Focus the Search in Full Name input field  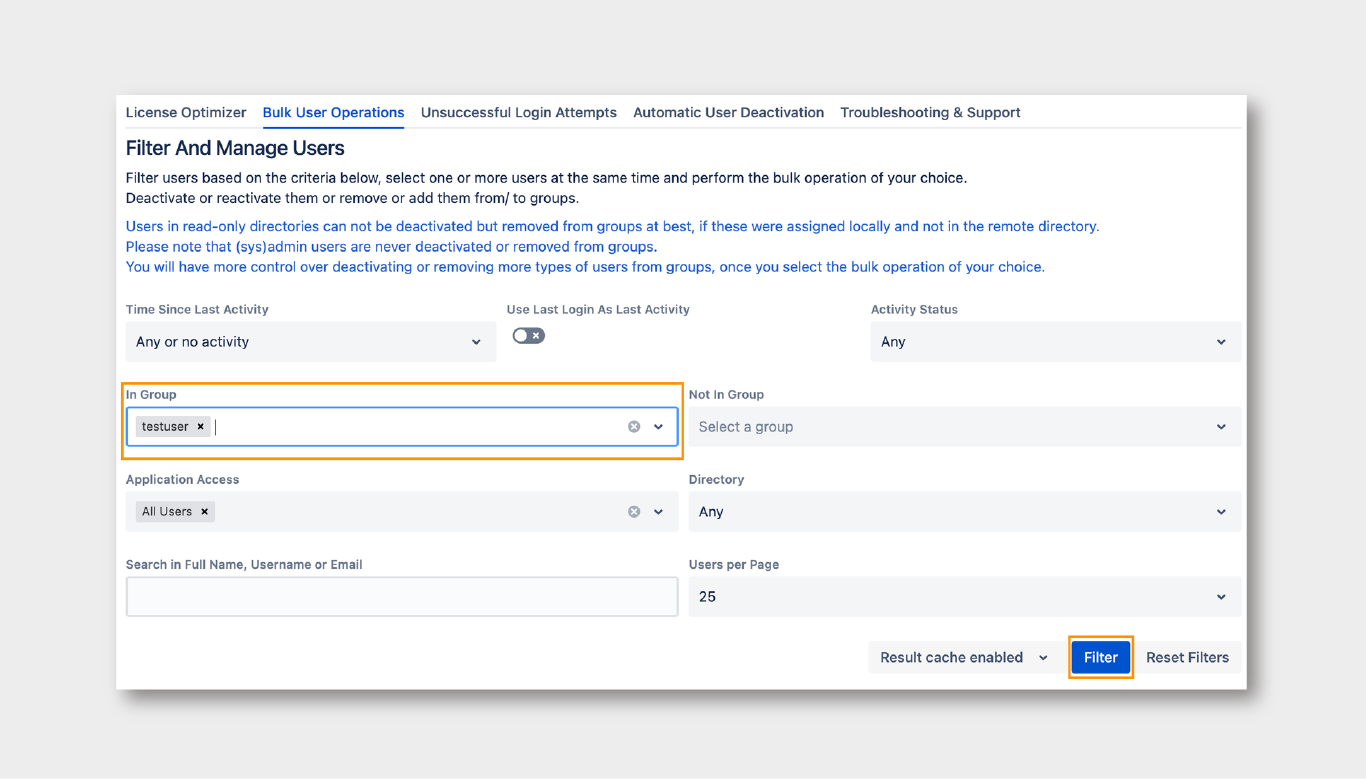(402, 597)
